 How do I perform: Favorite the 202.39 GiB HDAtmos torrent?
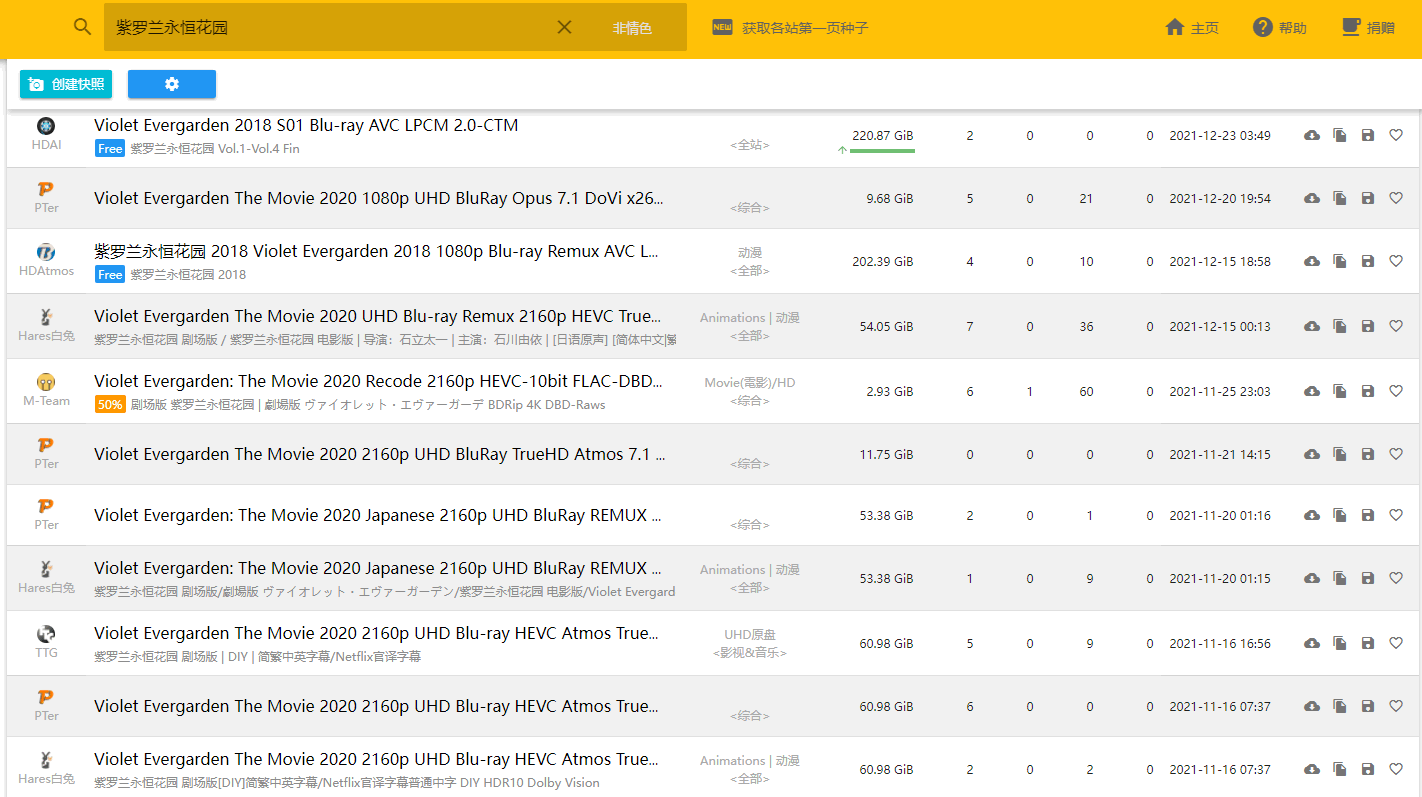coord(1396,261)
